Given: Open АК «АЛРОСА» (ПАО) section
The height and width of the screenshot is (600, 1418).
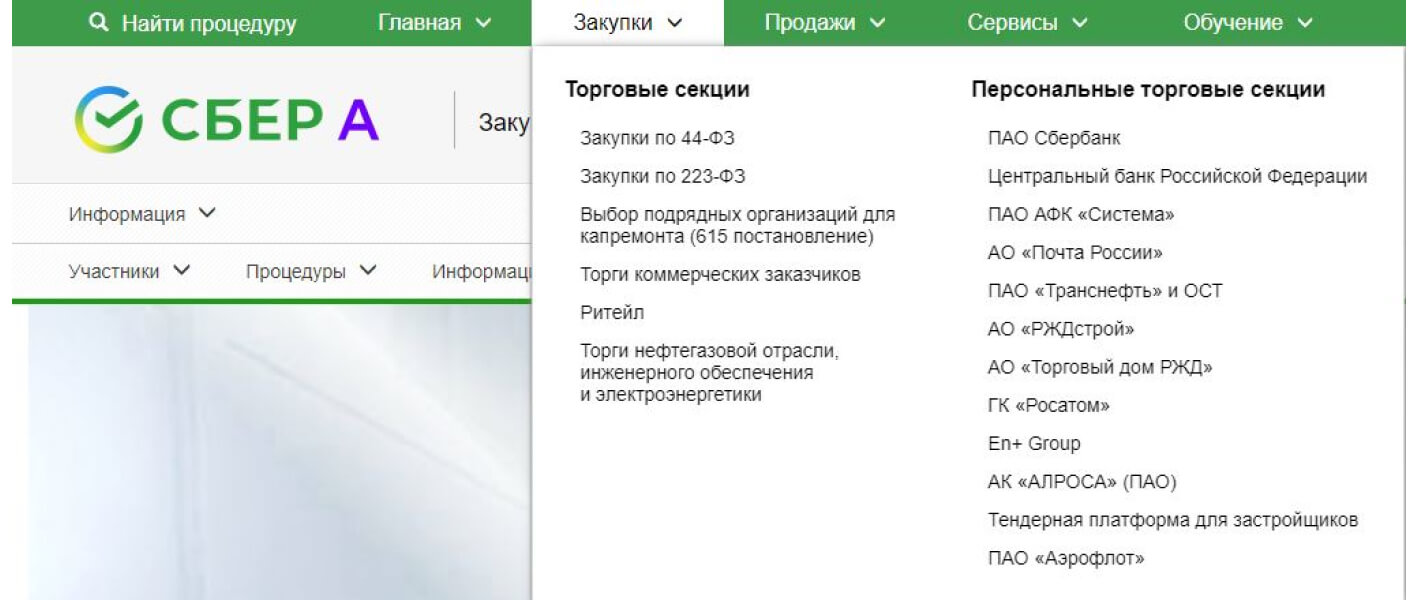Looking at the screenshot, I should (x=1082, y=482).
